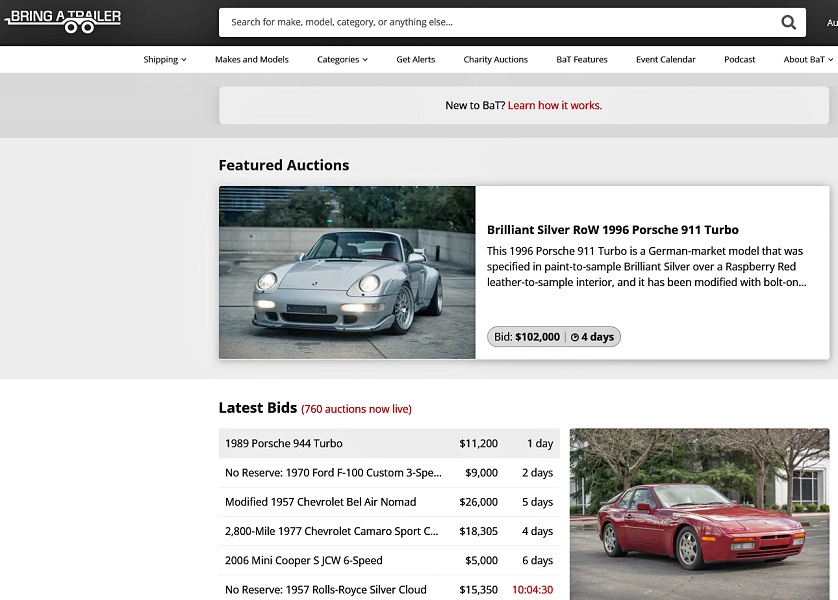
Task: Open the 1977 Chevrolet Camaro Sport listing
Action: coord(331,531)
